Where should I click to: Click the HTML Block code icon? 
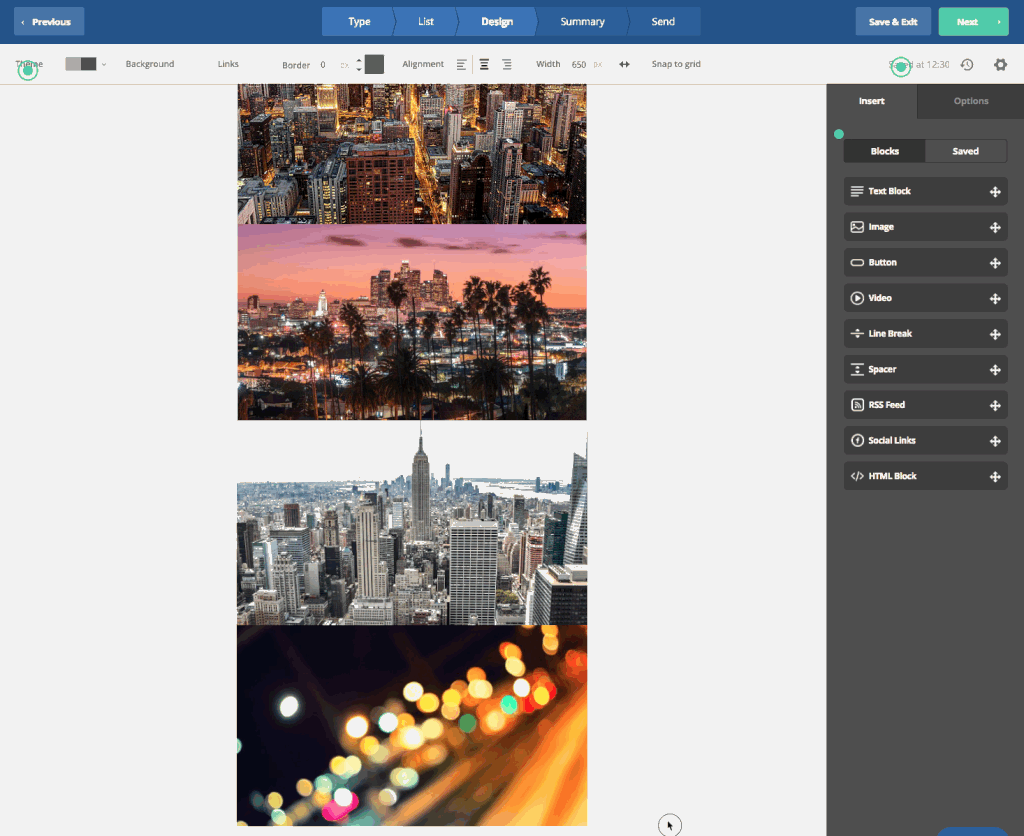point(857,476)
